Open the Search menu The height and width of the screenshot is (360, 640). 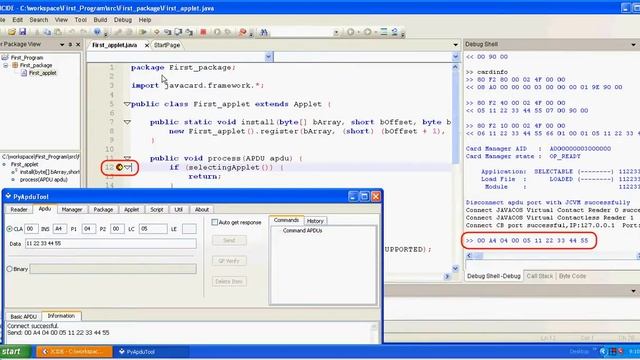click(x=39, y=20)
